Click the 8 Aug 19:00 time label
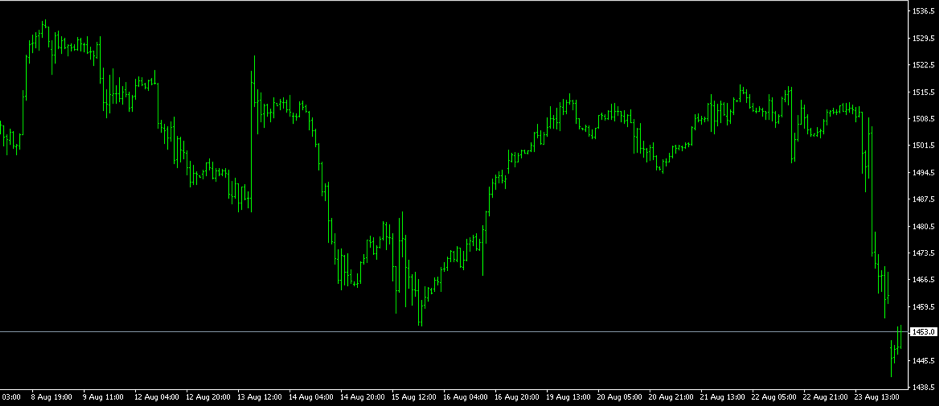This screenshot has height=406, width=939. click(x=52, y=398)
